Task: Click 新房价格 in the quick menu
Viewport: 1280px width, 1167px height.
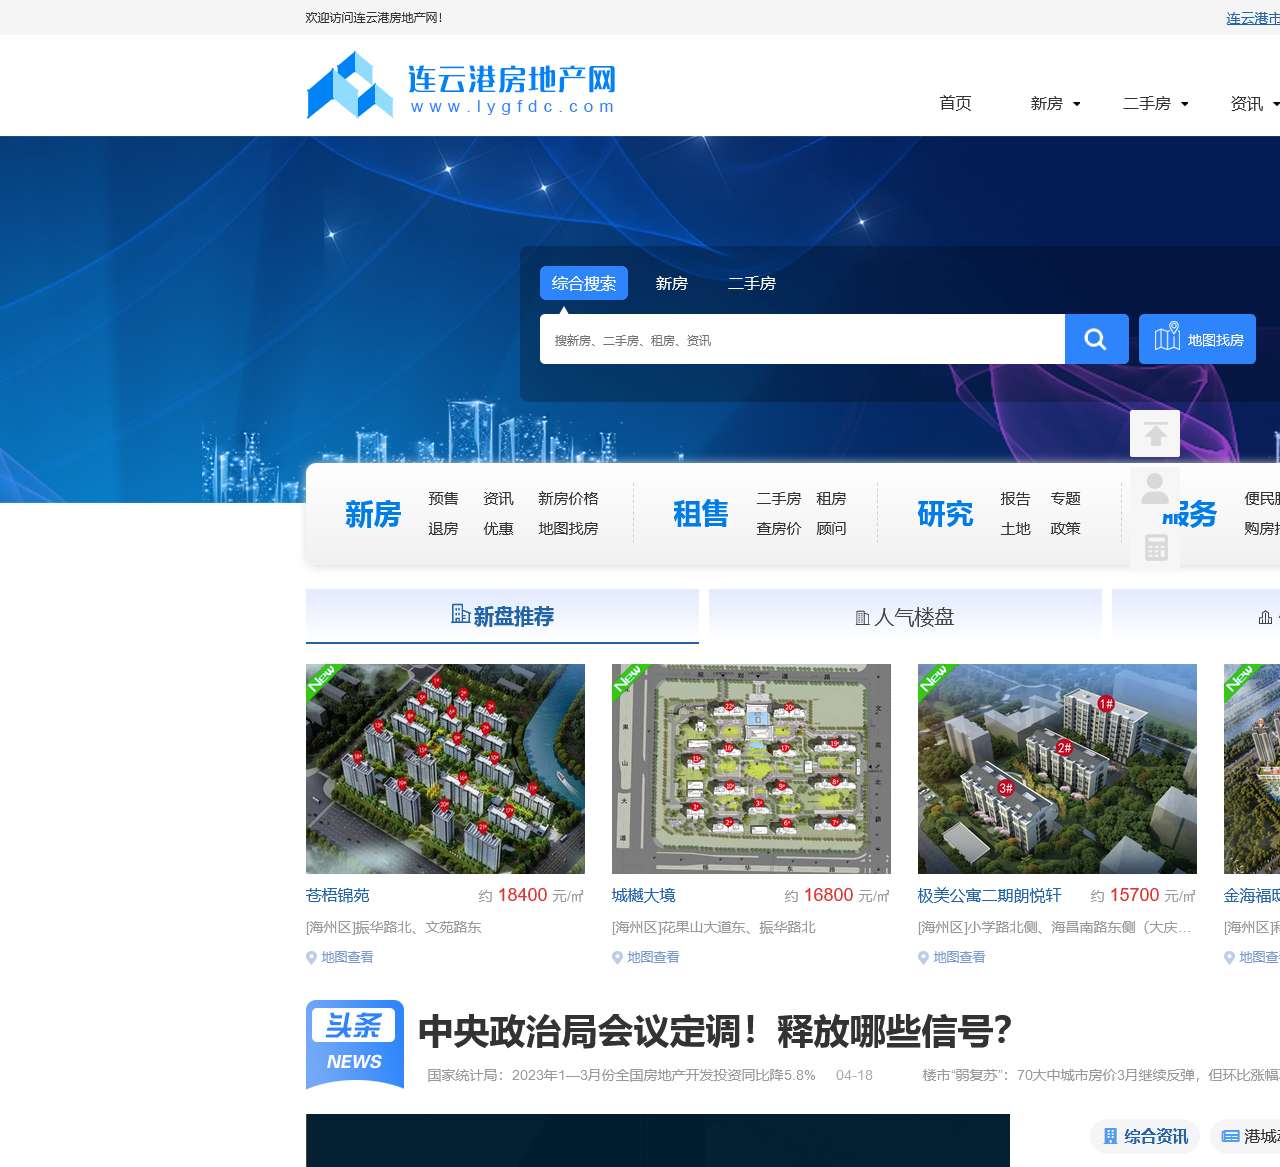Action: point(568,498)
